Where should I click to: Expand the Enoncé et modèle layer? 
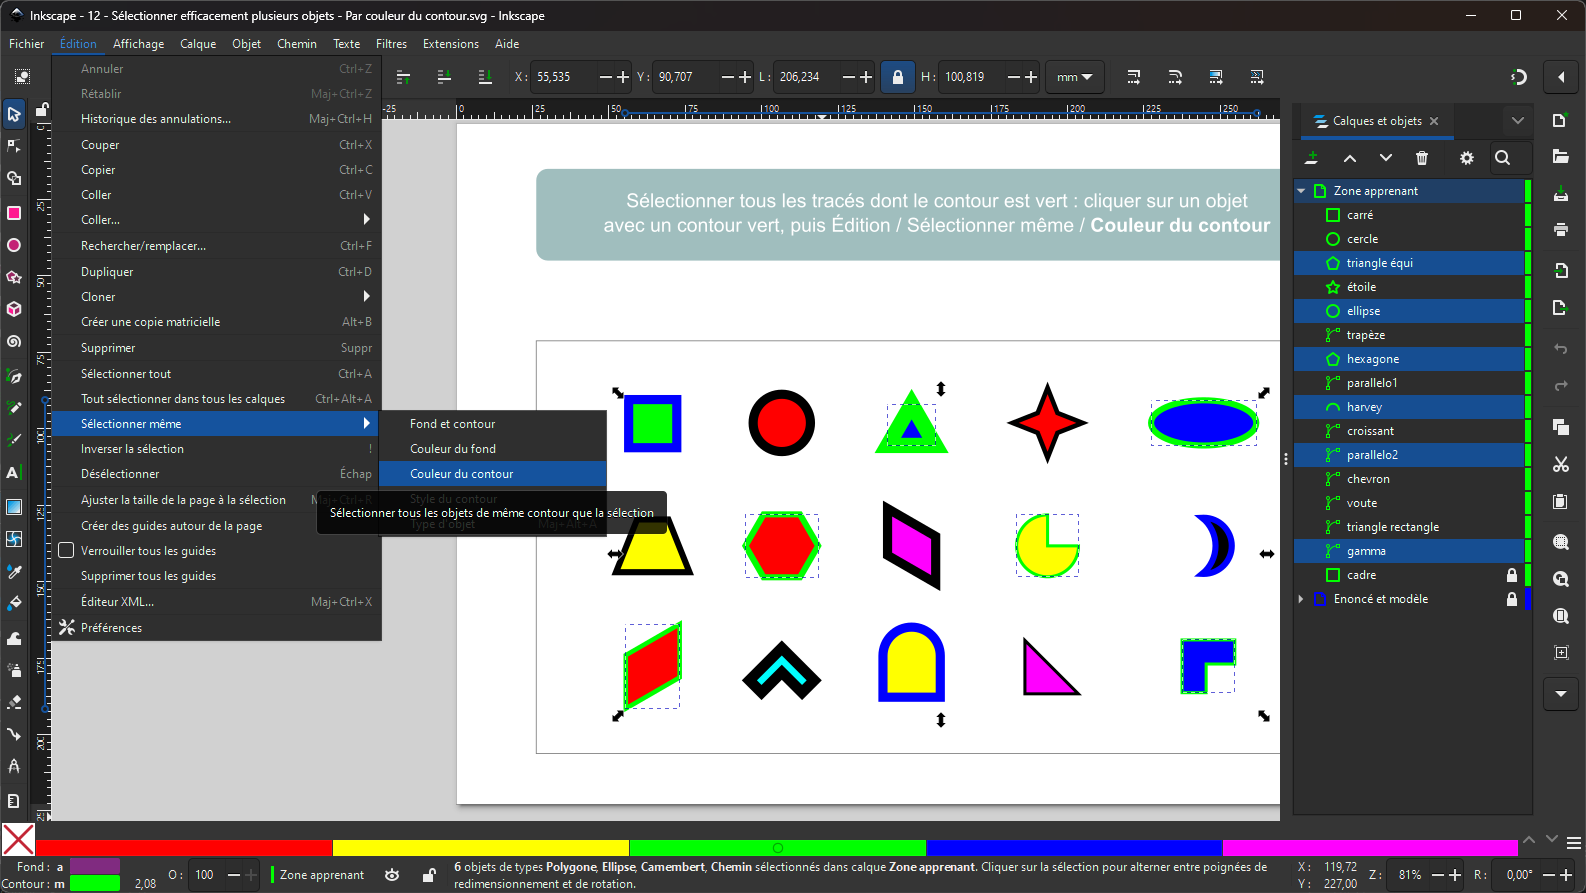(x=1301, y=599)
